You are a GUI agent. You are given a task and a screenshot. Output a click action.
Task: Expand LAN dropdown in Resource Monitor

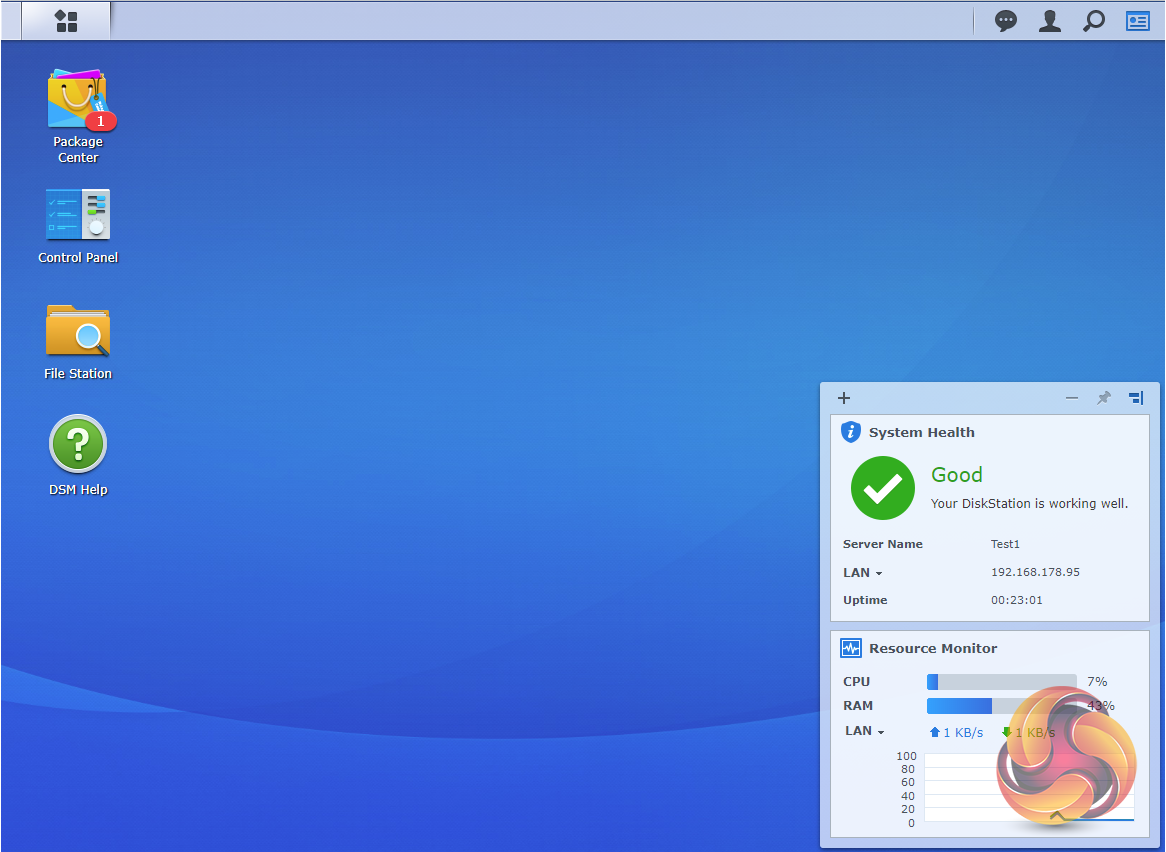coord(864,731)
